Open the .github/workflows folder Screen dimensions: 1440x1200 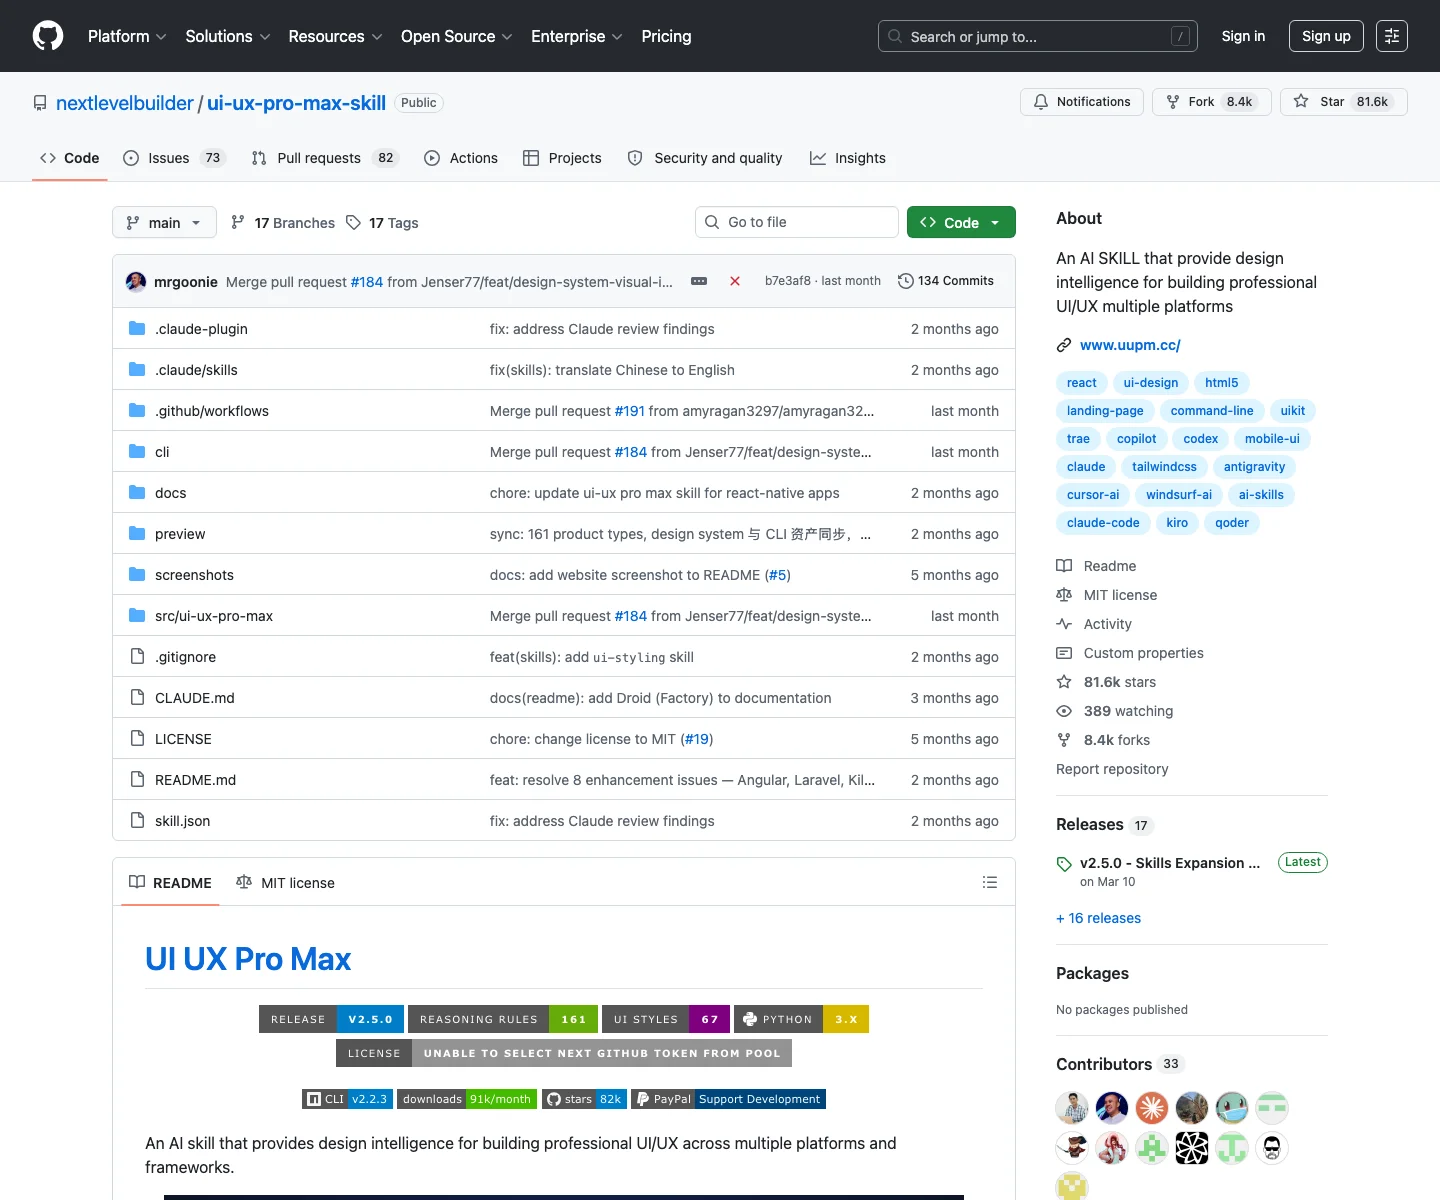tap(212, 411)
